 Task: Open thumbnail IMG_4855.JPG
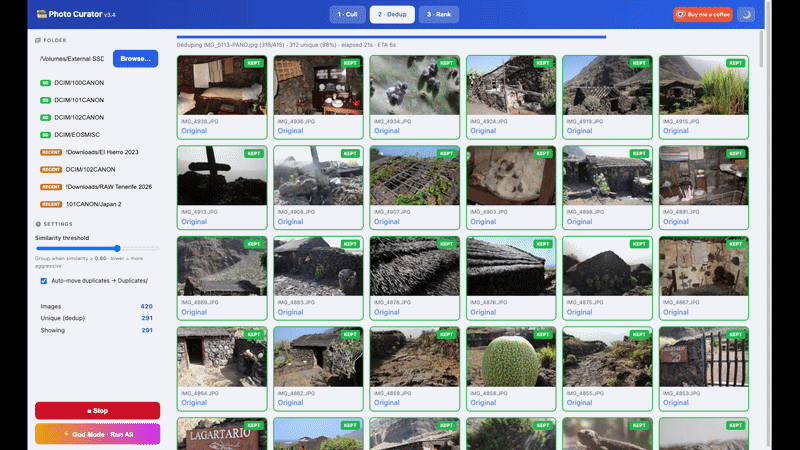pos(608,357)
